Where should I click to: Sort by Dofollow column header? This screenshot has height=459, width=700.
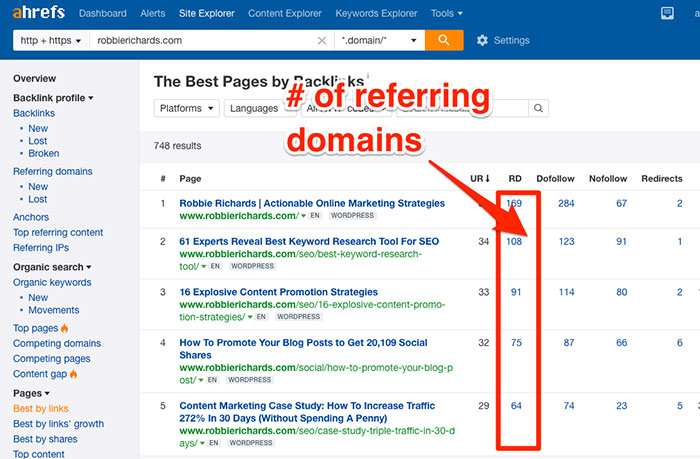click(555, 179)
